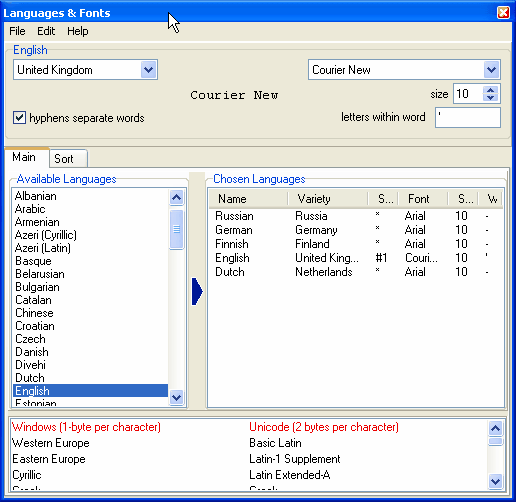Click Basic Latin Unicode entry
The width and height of the screenshot is (516, 502).
coord(275,443)
